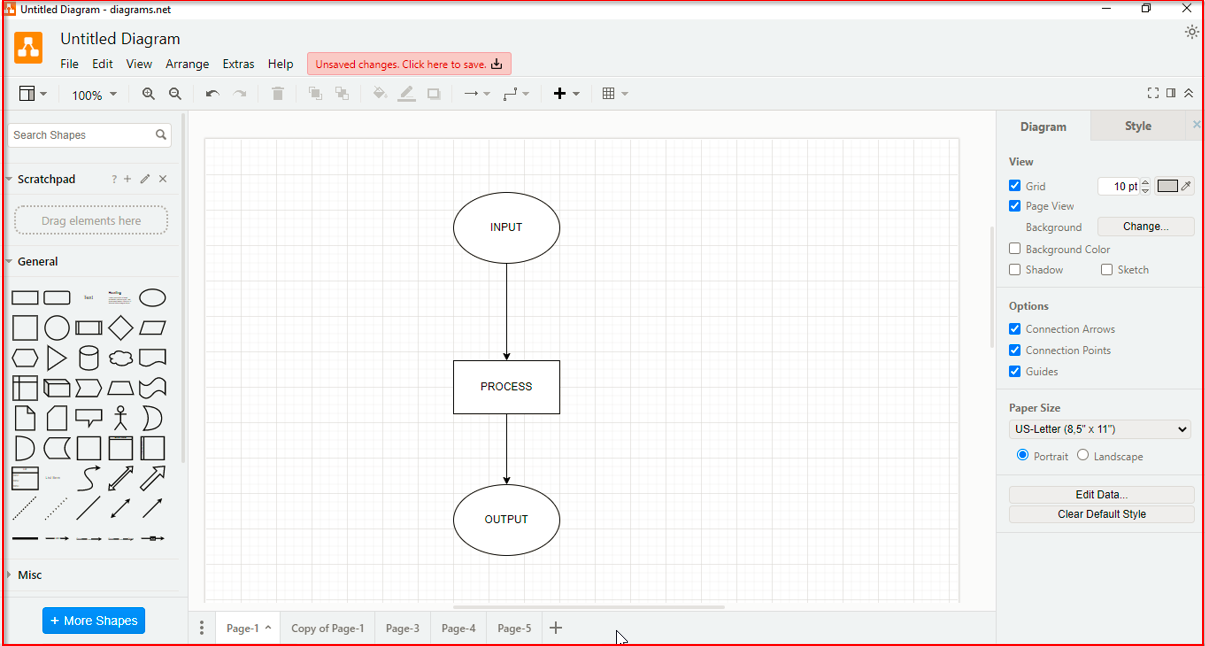The image size is (1205, 646).
Task: Click the Undo arrow in toolbar
Action: point(212,94)
